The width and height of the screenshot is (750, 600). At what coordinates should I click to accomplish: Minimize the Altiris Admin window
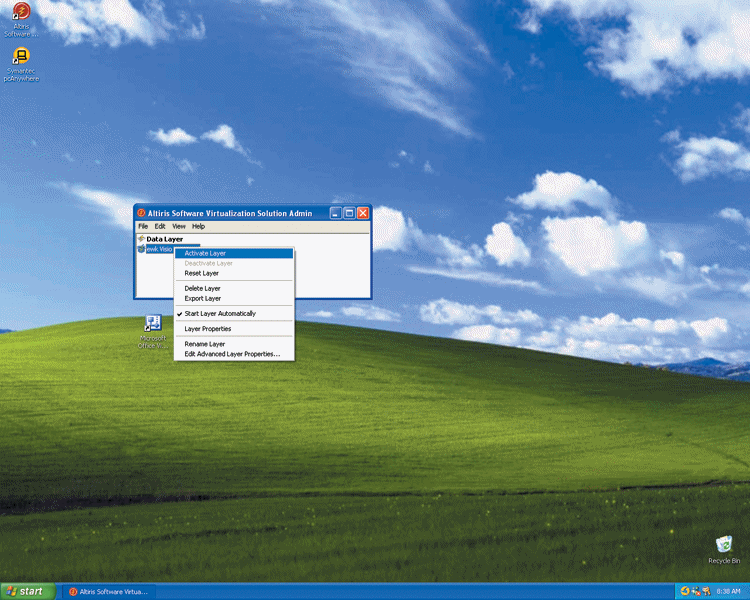tap(336, 213)
